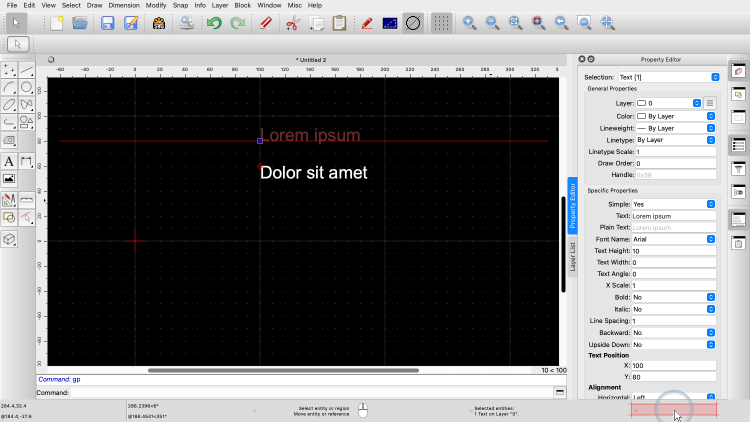This screenshot has height=422, width=750.
Task: Toggle the grid display button
Action: click(x=441, y=23)
